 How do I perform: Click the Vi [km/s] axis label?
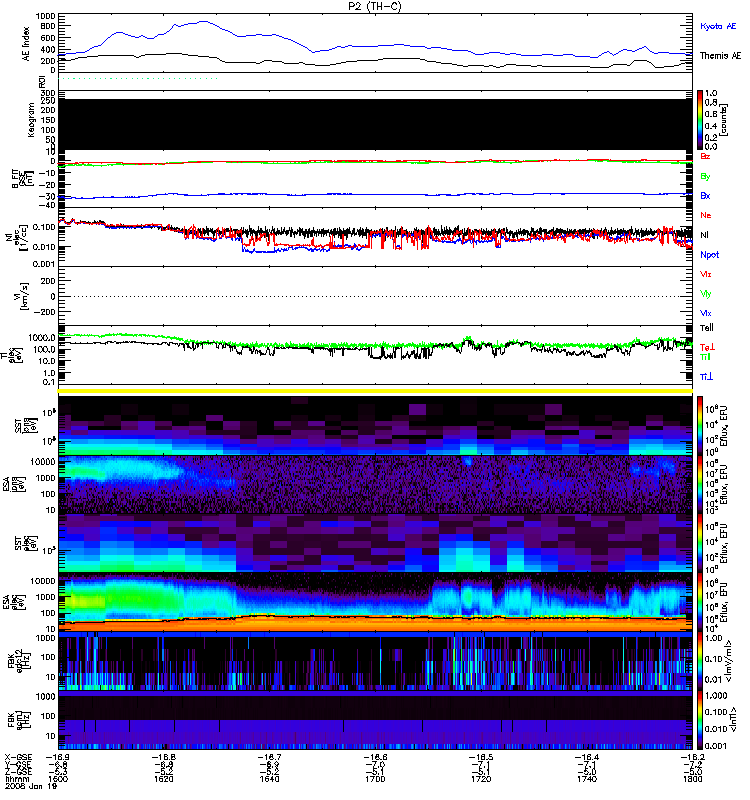point(24,296)
